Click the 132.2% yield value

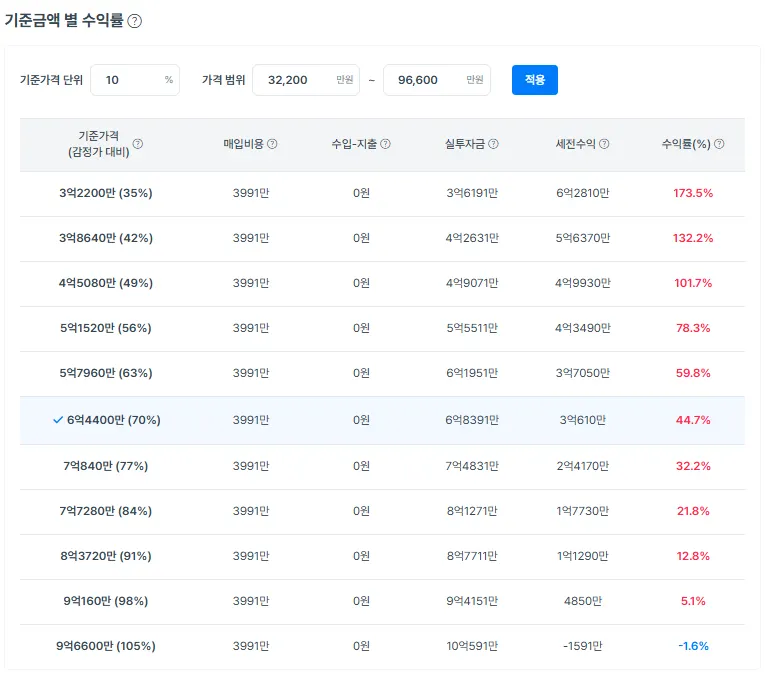coord(693,238)
